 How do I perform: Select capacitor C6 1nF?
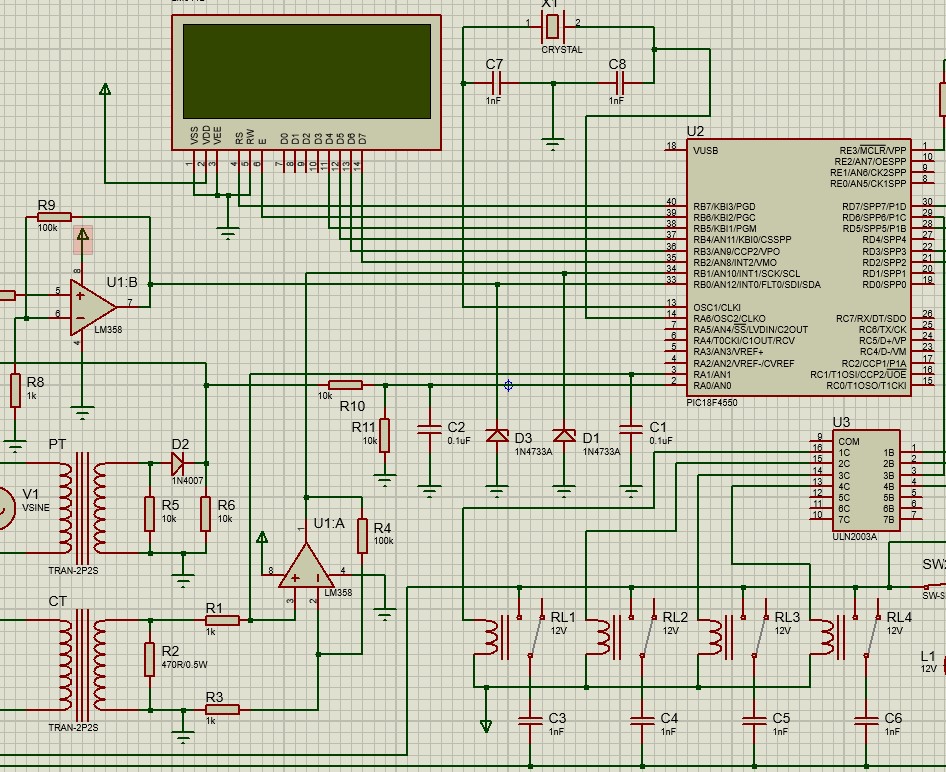coord(866,720)
